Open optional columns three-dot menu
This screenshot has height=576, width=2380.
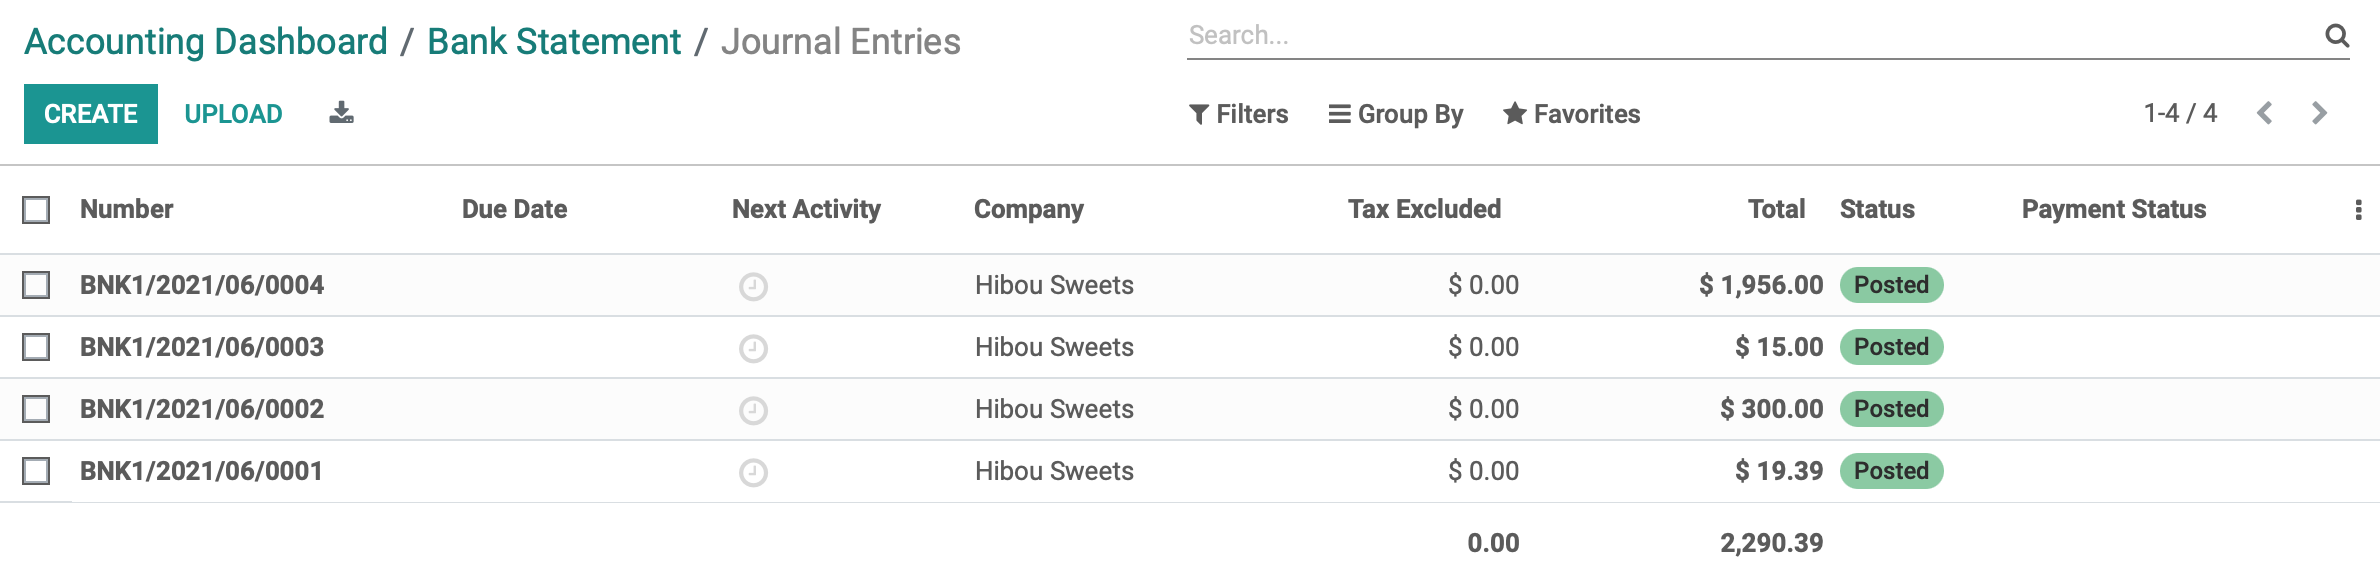[2358, 210]
